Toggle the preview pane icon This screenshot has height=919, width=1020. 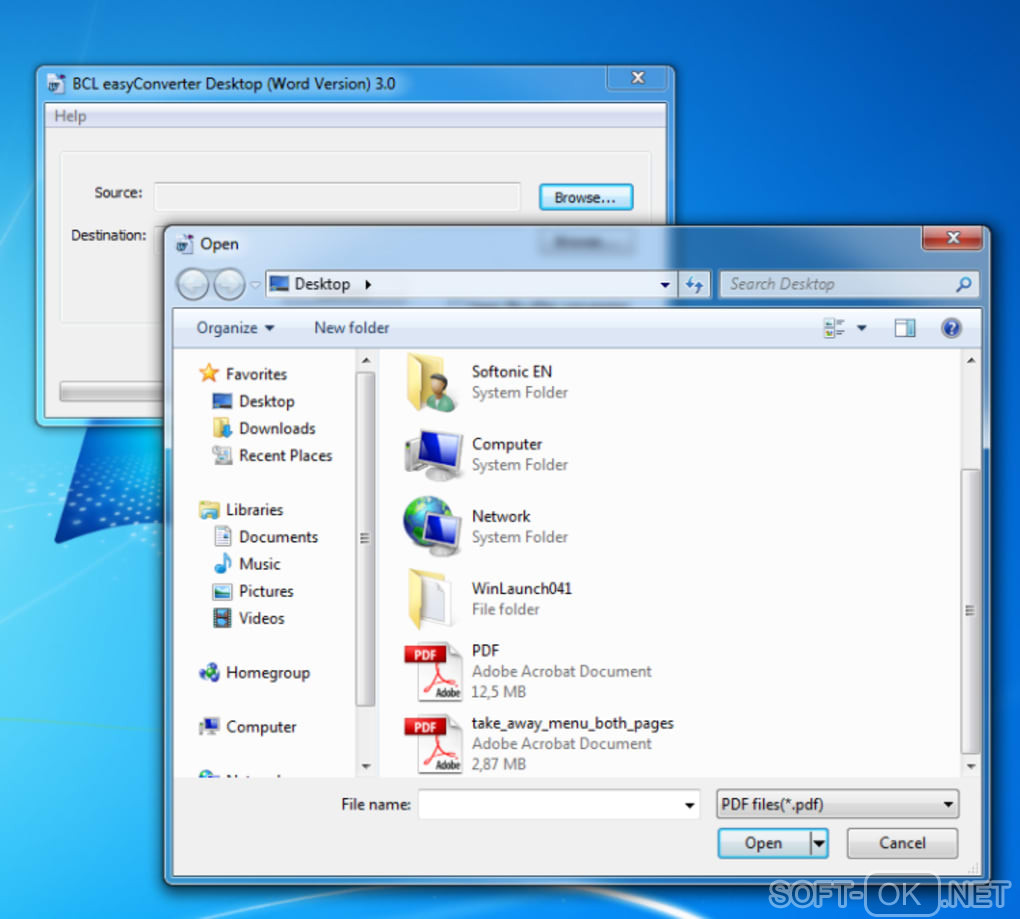[x=905, y=328]
